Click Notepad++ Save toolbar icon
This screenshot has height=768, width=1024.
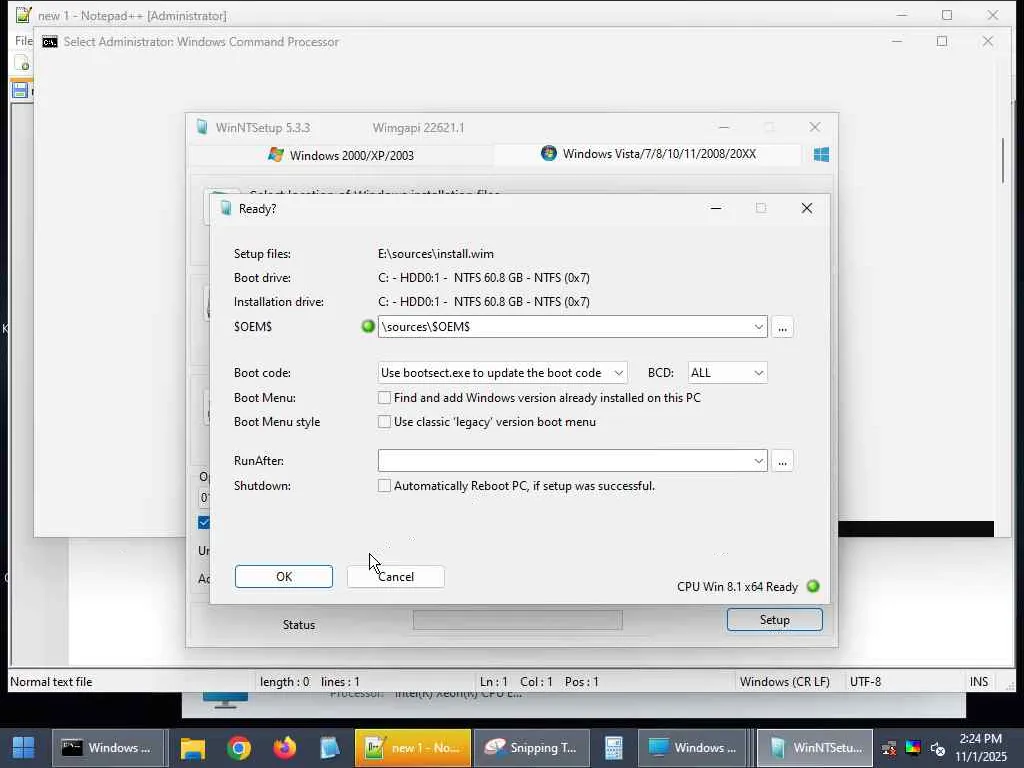[x=20, y=90]
